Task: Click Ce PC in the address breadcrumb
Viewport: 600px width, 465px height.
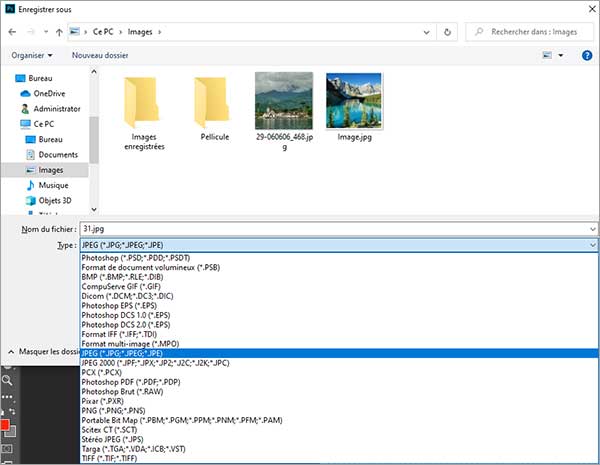Action: (103, 32)
